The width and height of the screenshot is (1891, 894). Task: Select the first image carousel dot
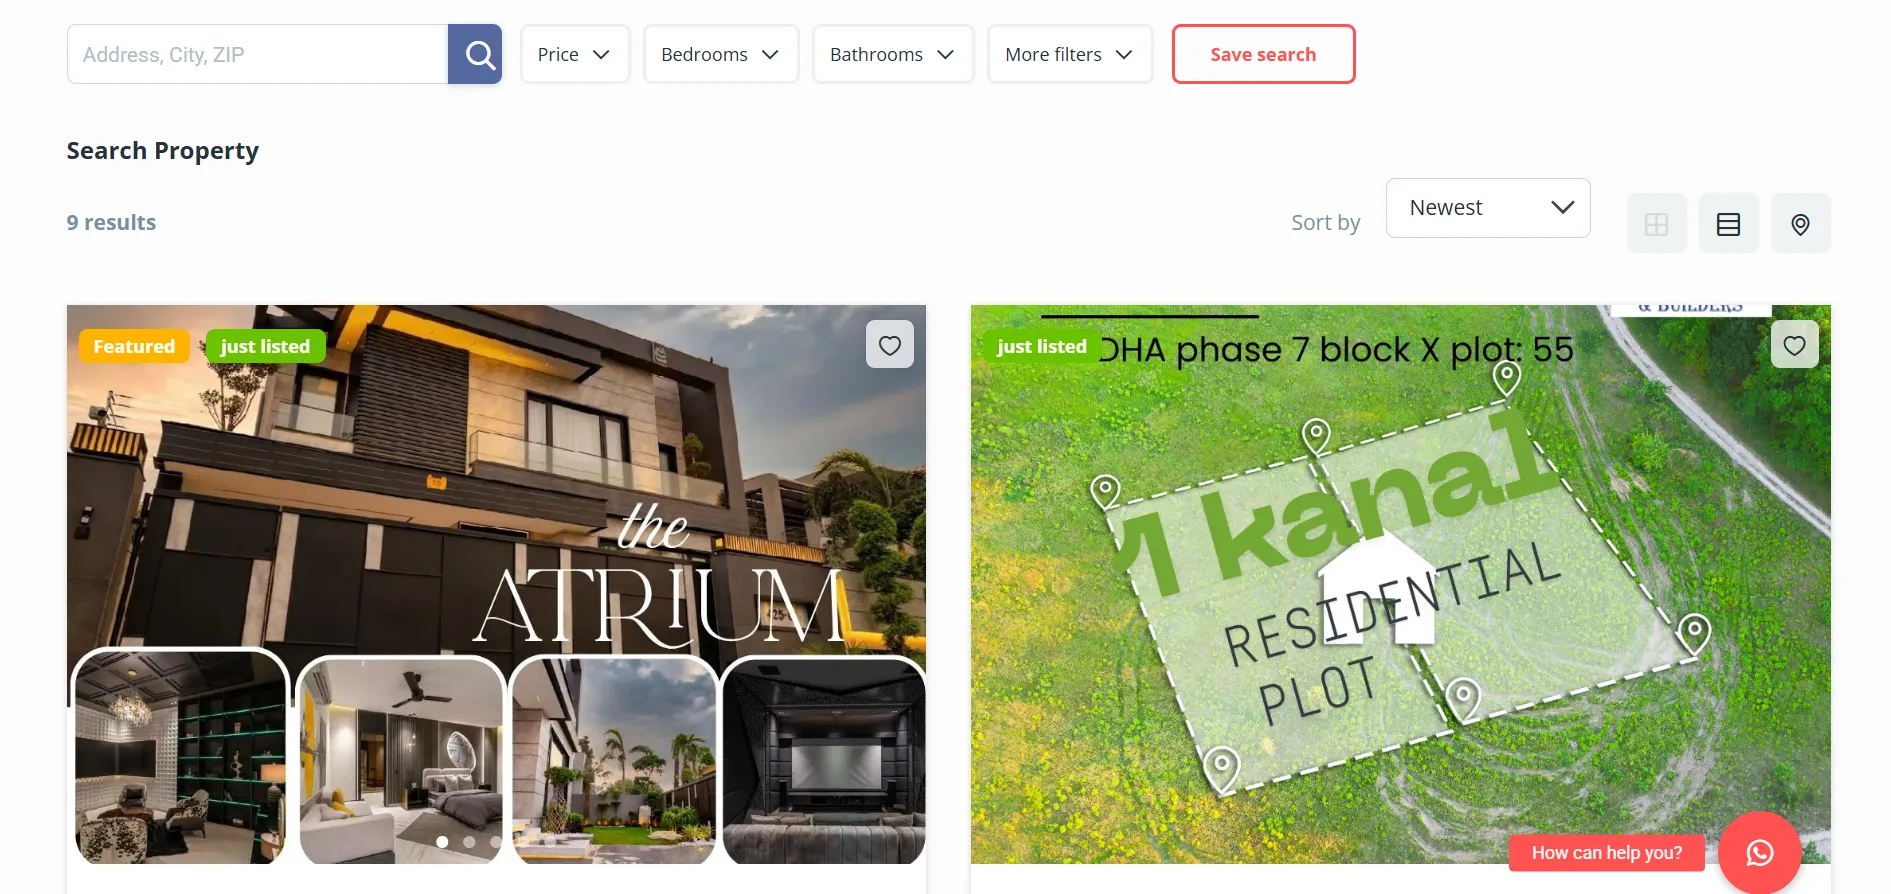(442, 842)
